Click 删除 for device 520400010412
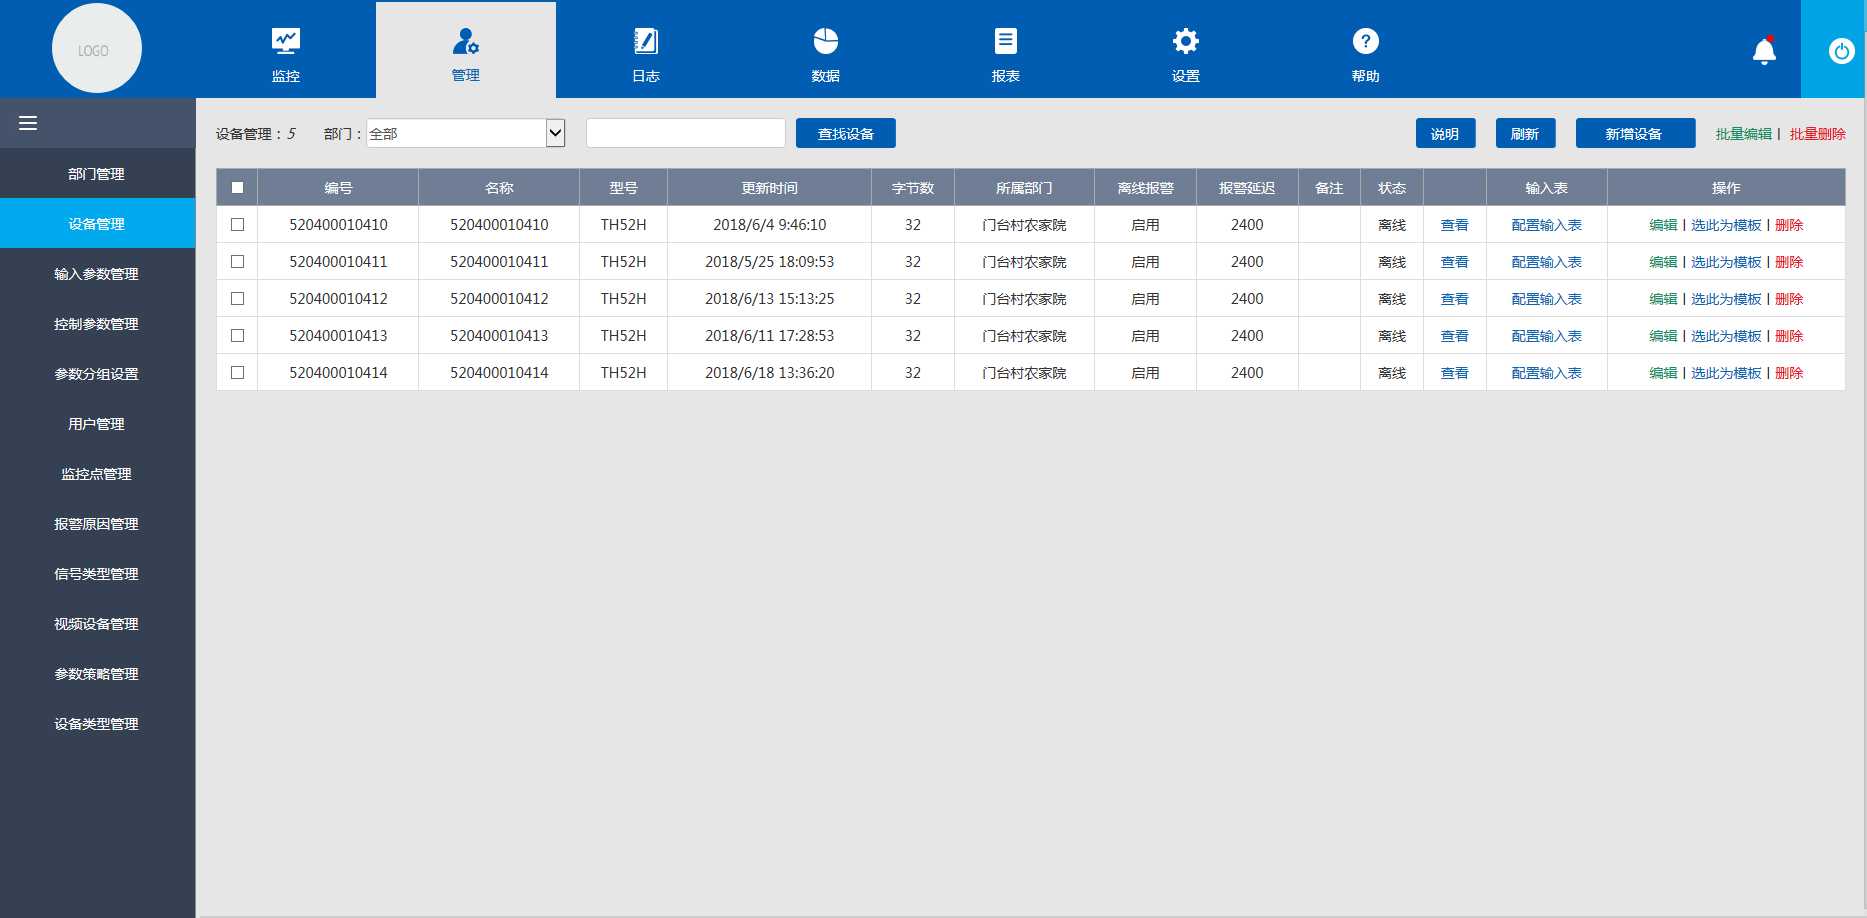 pyautogui.click(x=1789, y=299)
